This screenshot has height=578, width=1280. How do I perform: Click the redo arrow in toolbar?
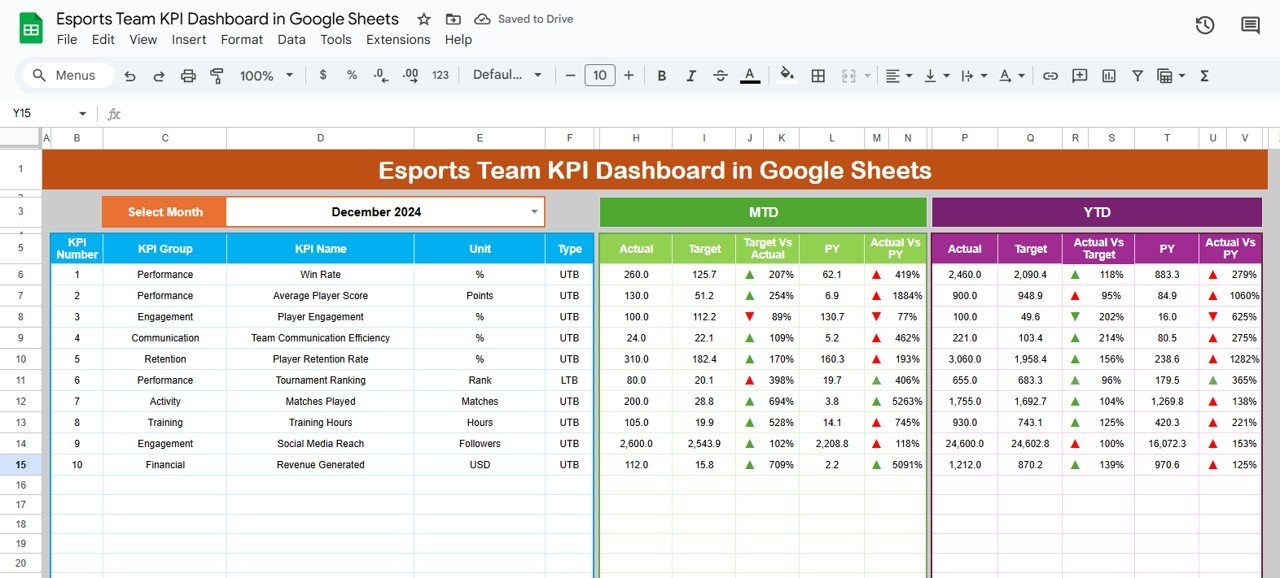(x=159, y=75)
